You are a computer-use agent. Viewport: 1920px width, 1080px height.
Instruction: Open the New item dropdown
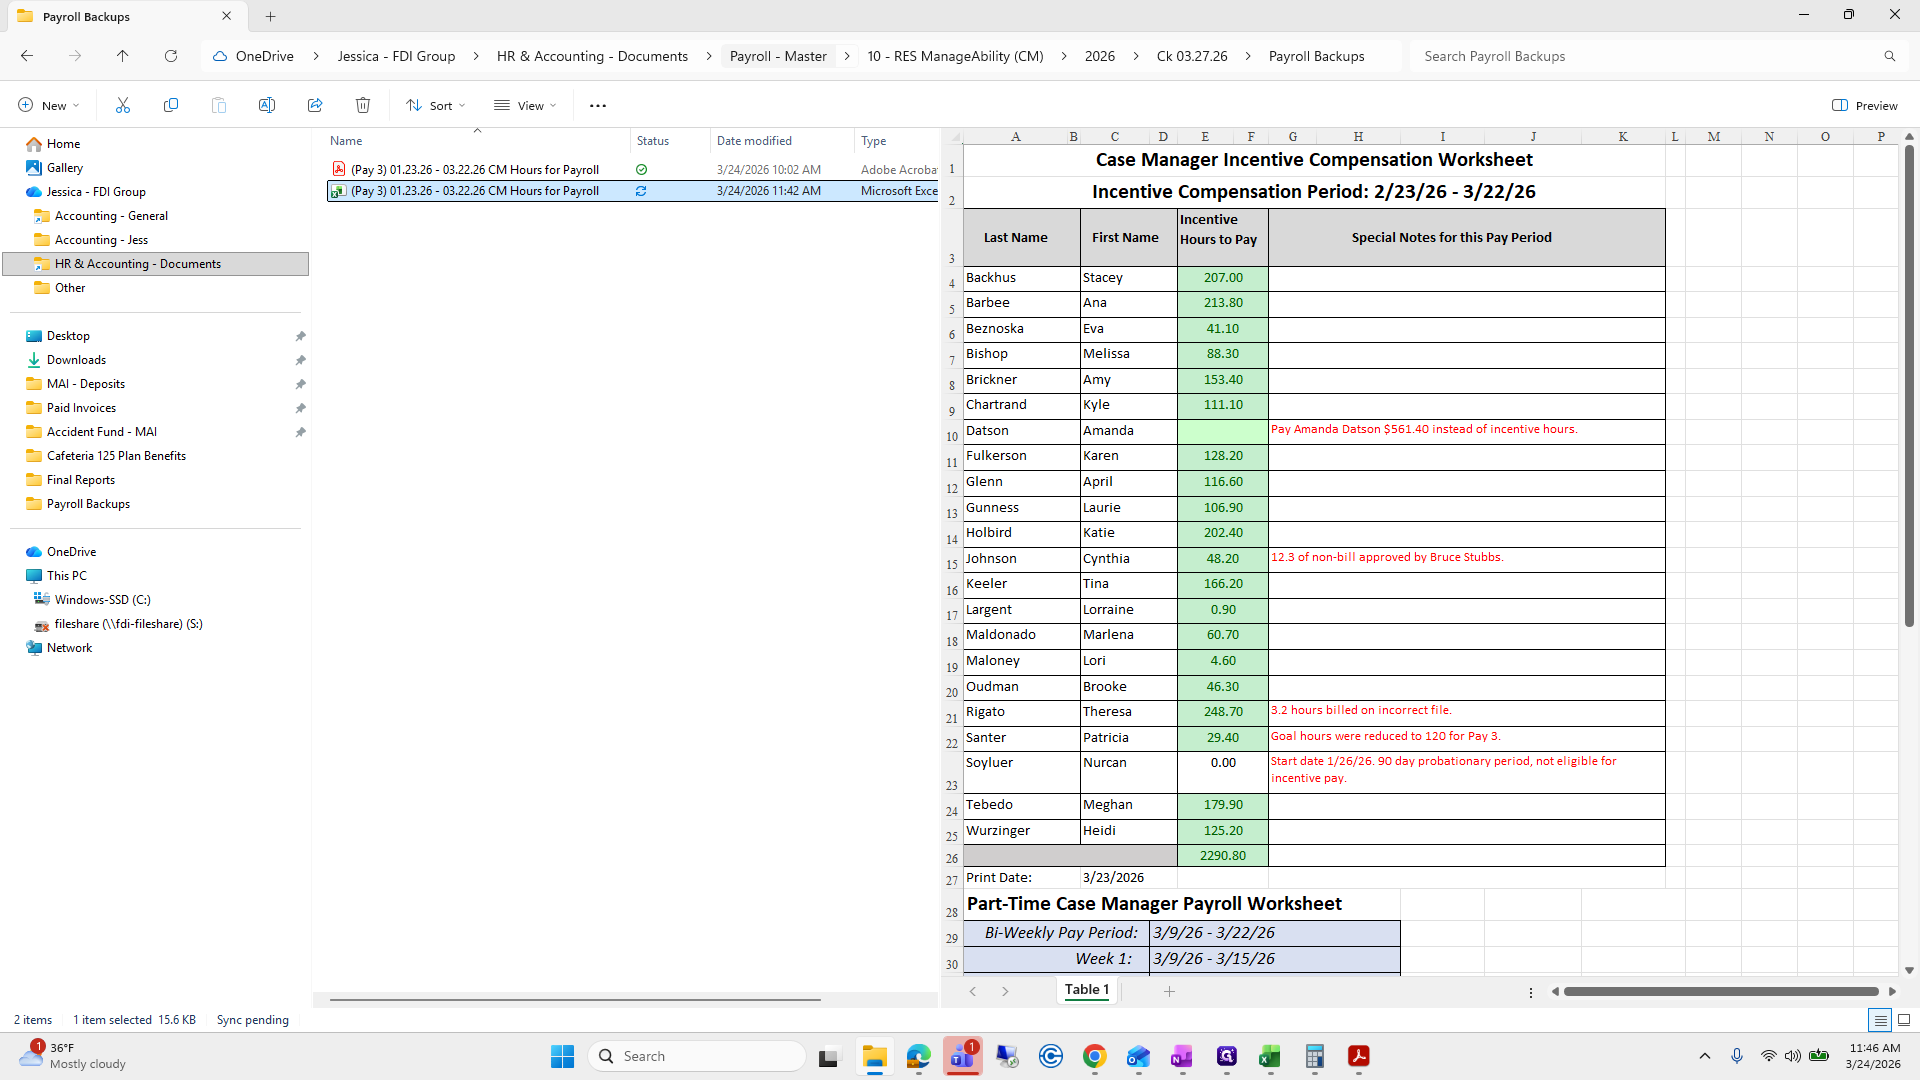pyautogui.click(x=49, y=105)
